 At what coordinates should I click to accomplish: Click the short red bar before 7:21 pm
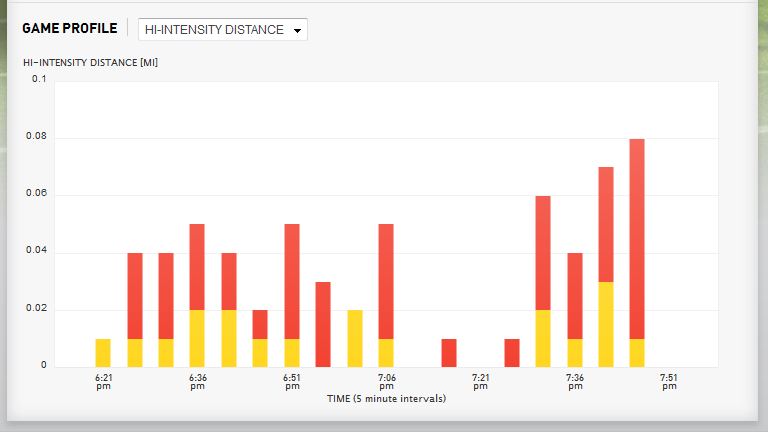point(449,353)
